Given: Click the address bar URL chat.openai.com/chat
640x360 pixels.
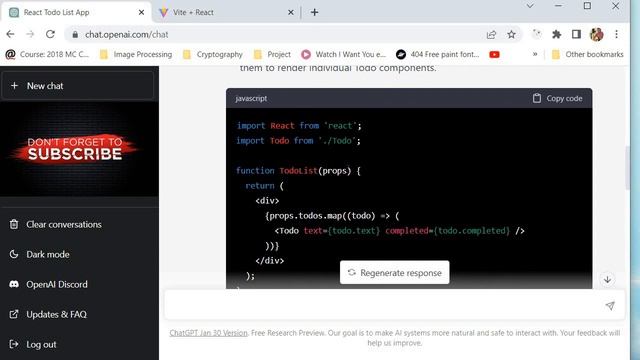Looking at the screenshot, I should (x=127, y=35).
